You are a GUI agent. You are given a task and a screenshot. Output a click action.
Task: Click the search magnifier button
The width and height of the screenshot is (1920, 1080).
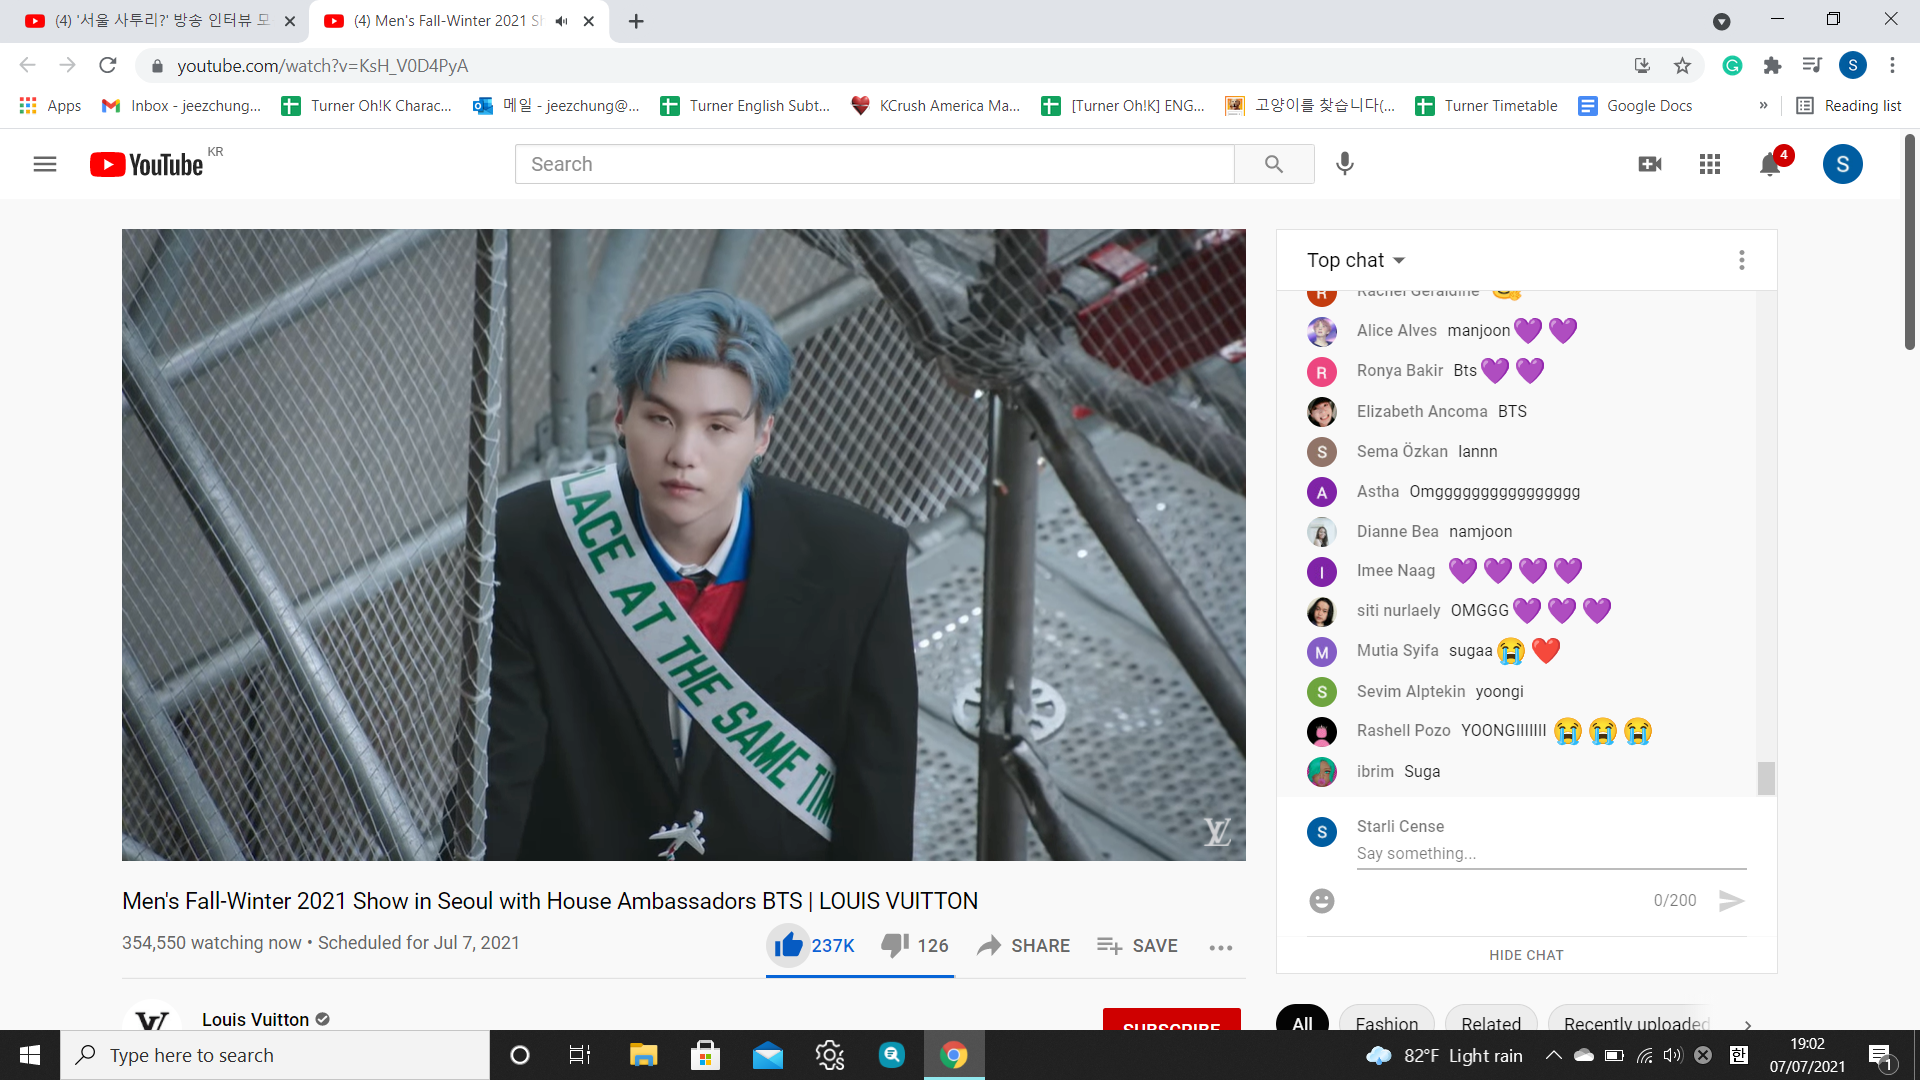pyautogui.click(x=1274, y=164)
